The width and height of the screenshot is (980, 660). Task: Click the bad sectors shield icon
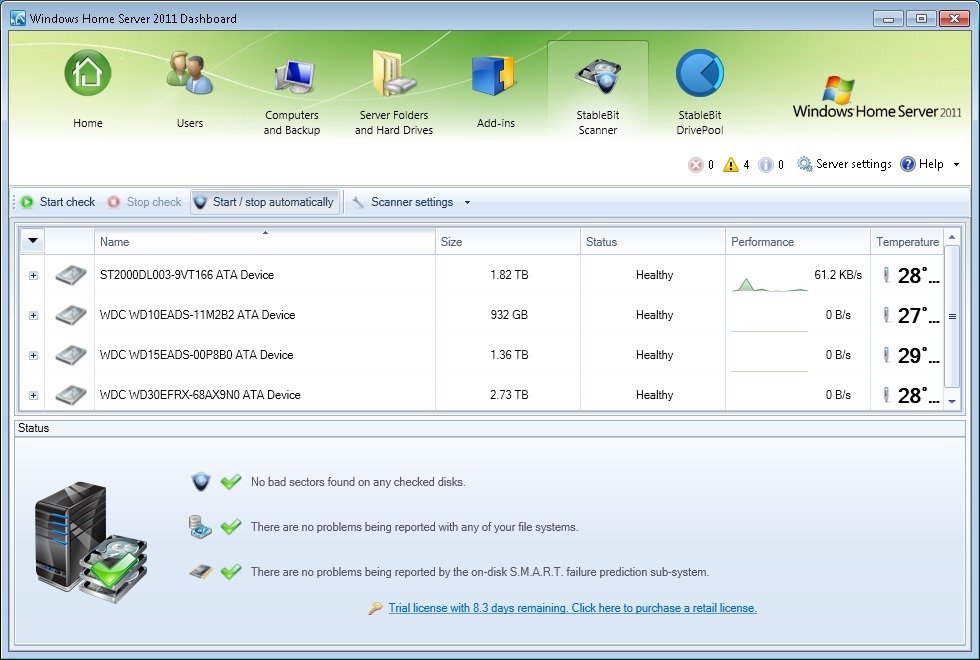click(201, 481)
